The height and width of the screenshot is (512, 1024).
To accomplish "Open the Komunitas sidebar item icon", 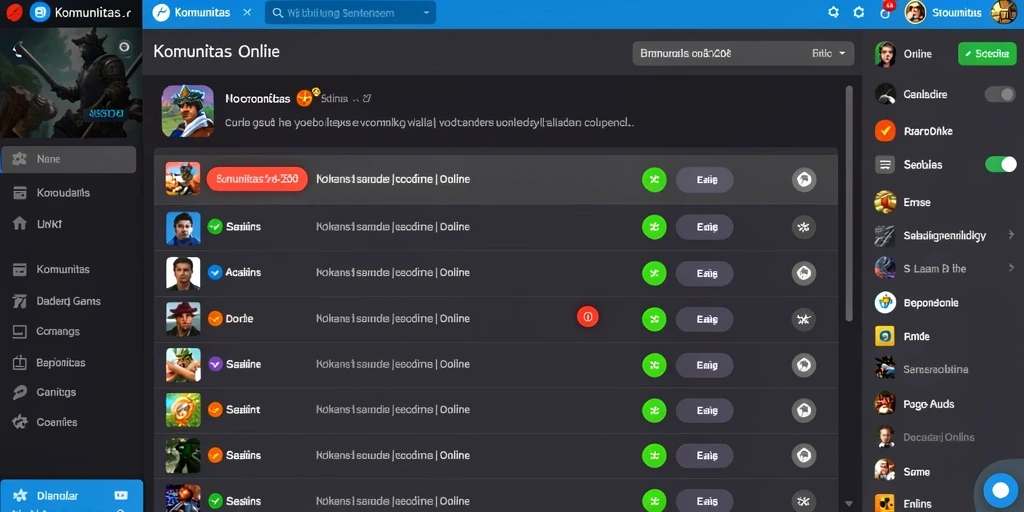I will click(x=20, y=269).
